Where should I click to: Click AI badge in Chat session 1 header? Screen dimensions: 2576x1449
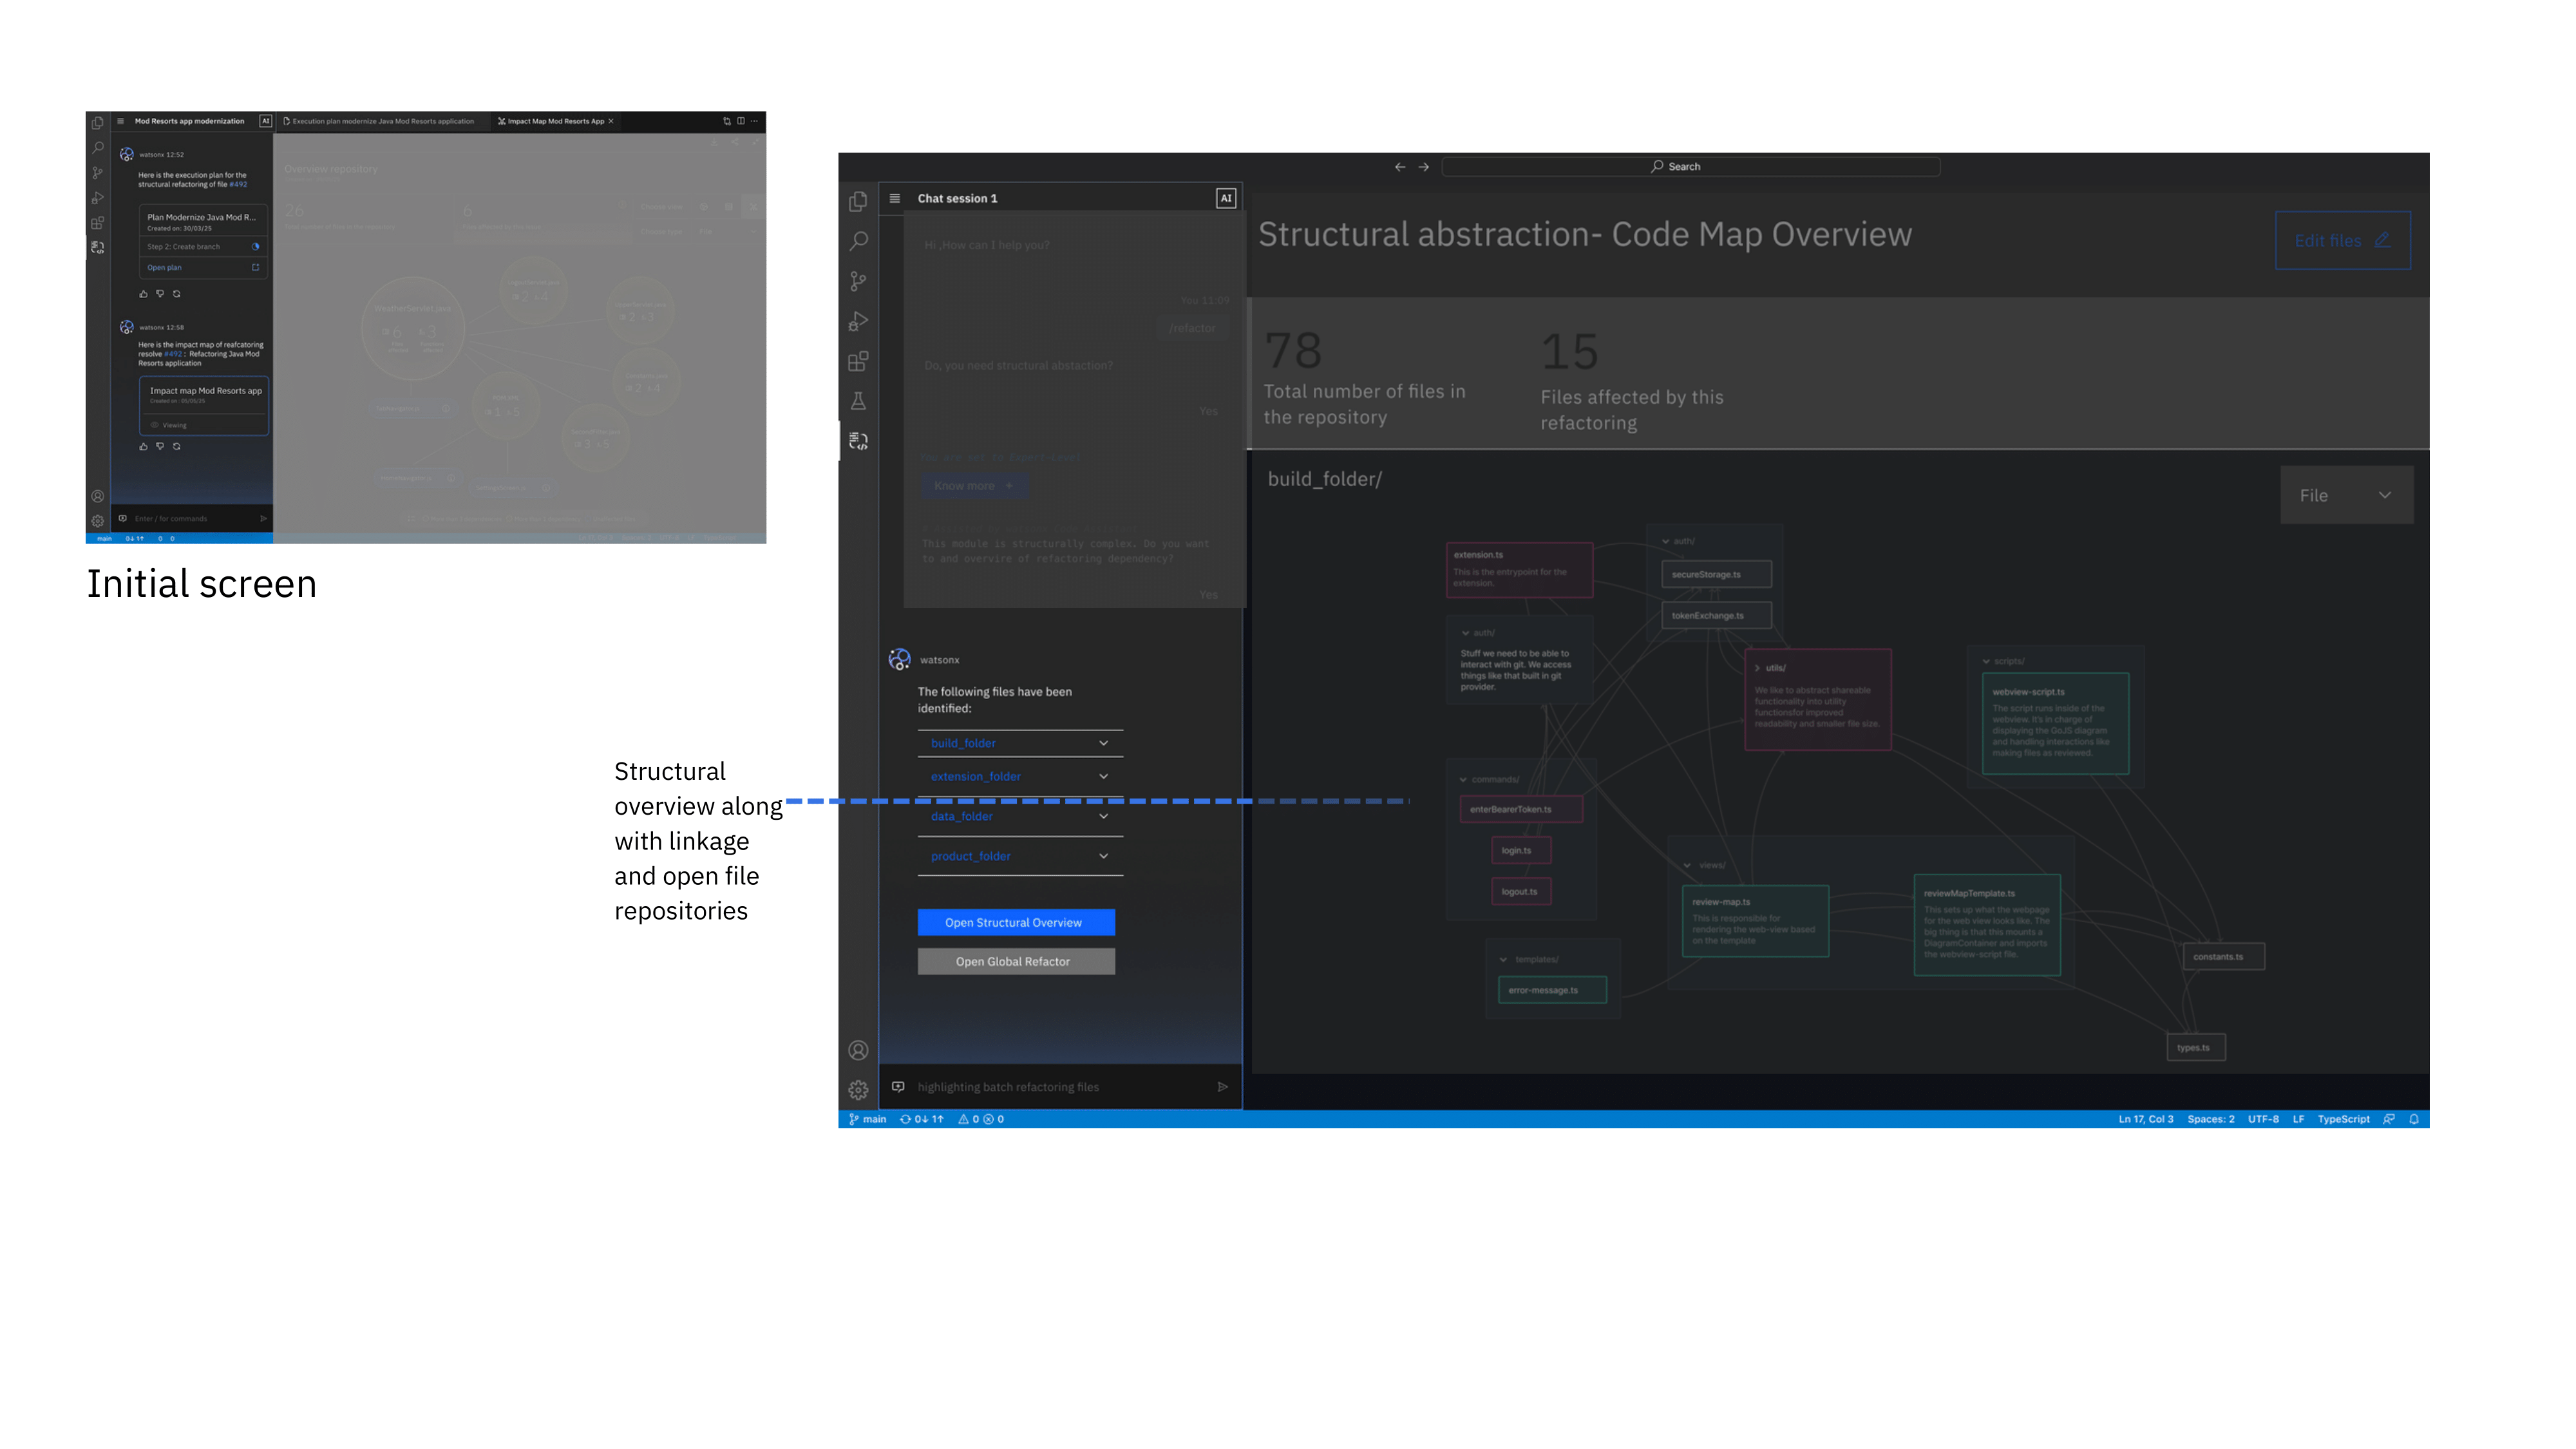click(1225, 198)
